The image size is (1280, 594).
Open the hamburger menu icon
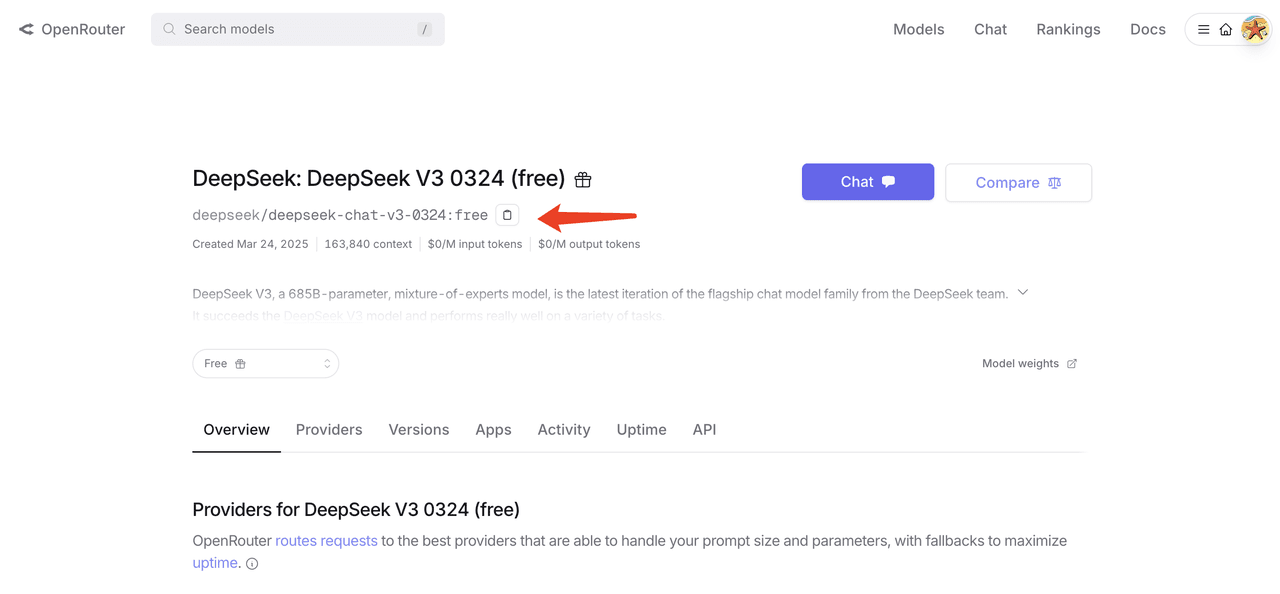(x=1204, y=29)
